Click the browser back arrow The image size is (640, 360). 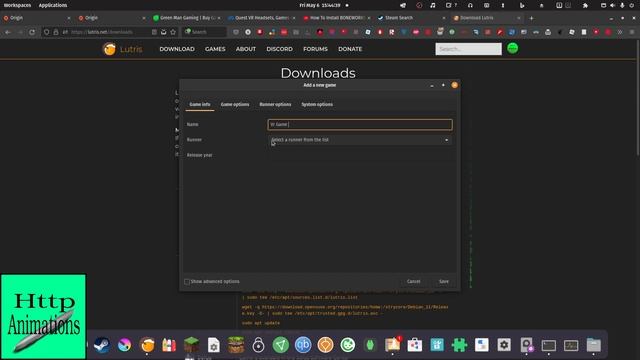coord(8,32)
